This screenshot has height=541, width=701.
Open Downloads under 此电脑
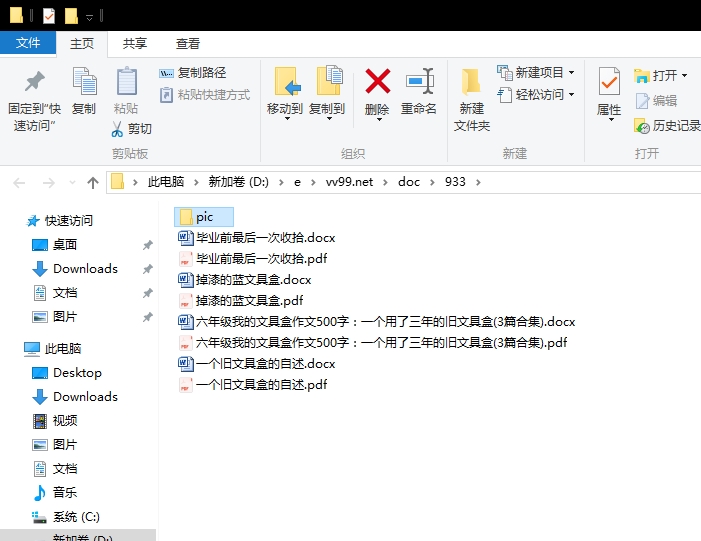75,397
